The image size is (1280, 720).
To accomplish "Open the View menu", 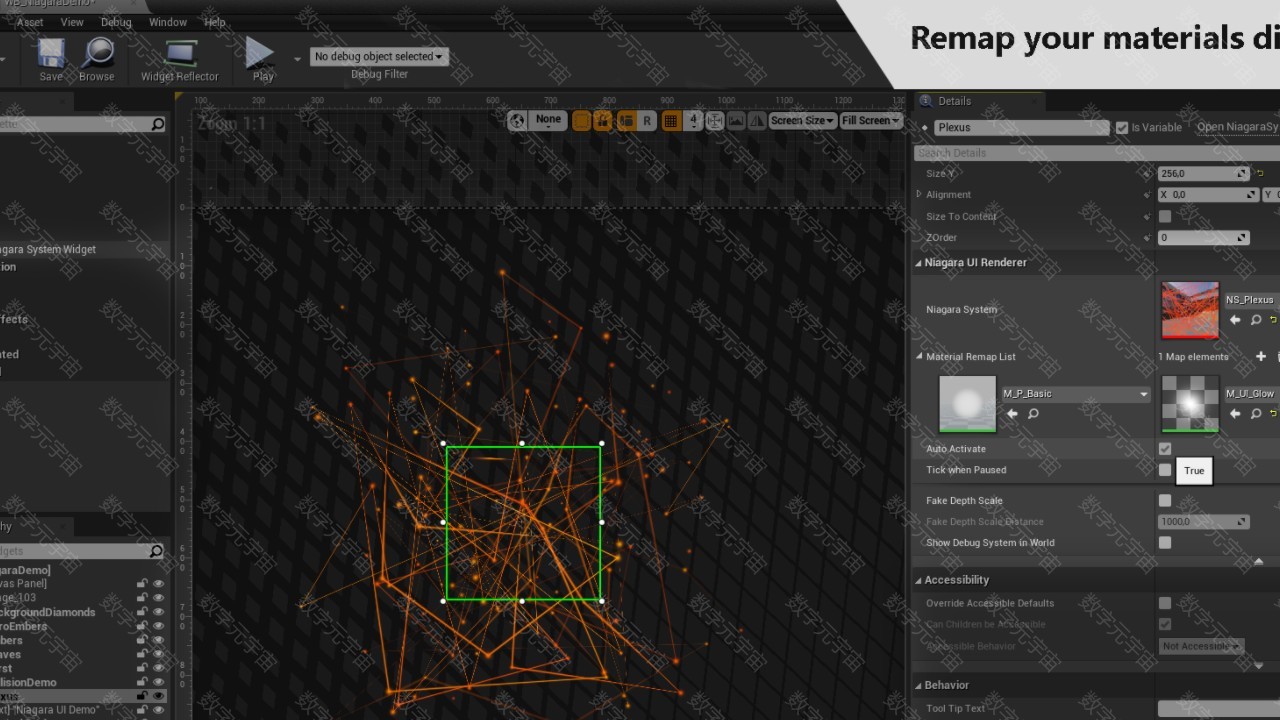I will [72, 22].
